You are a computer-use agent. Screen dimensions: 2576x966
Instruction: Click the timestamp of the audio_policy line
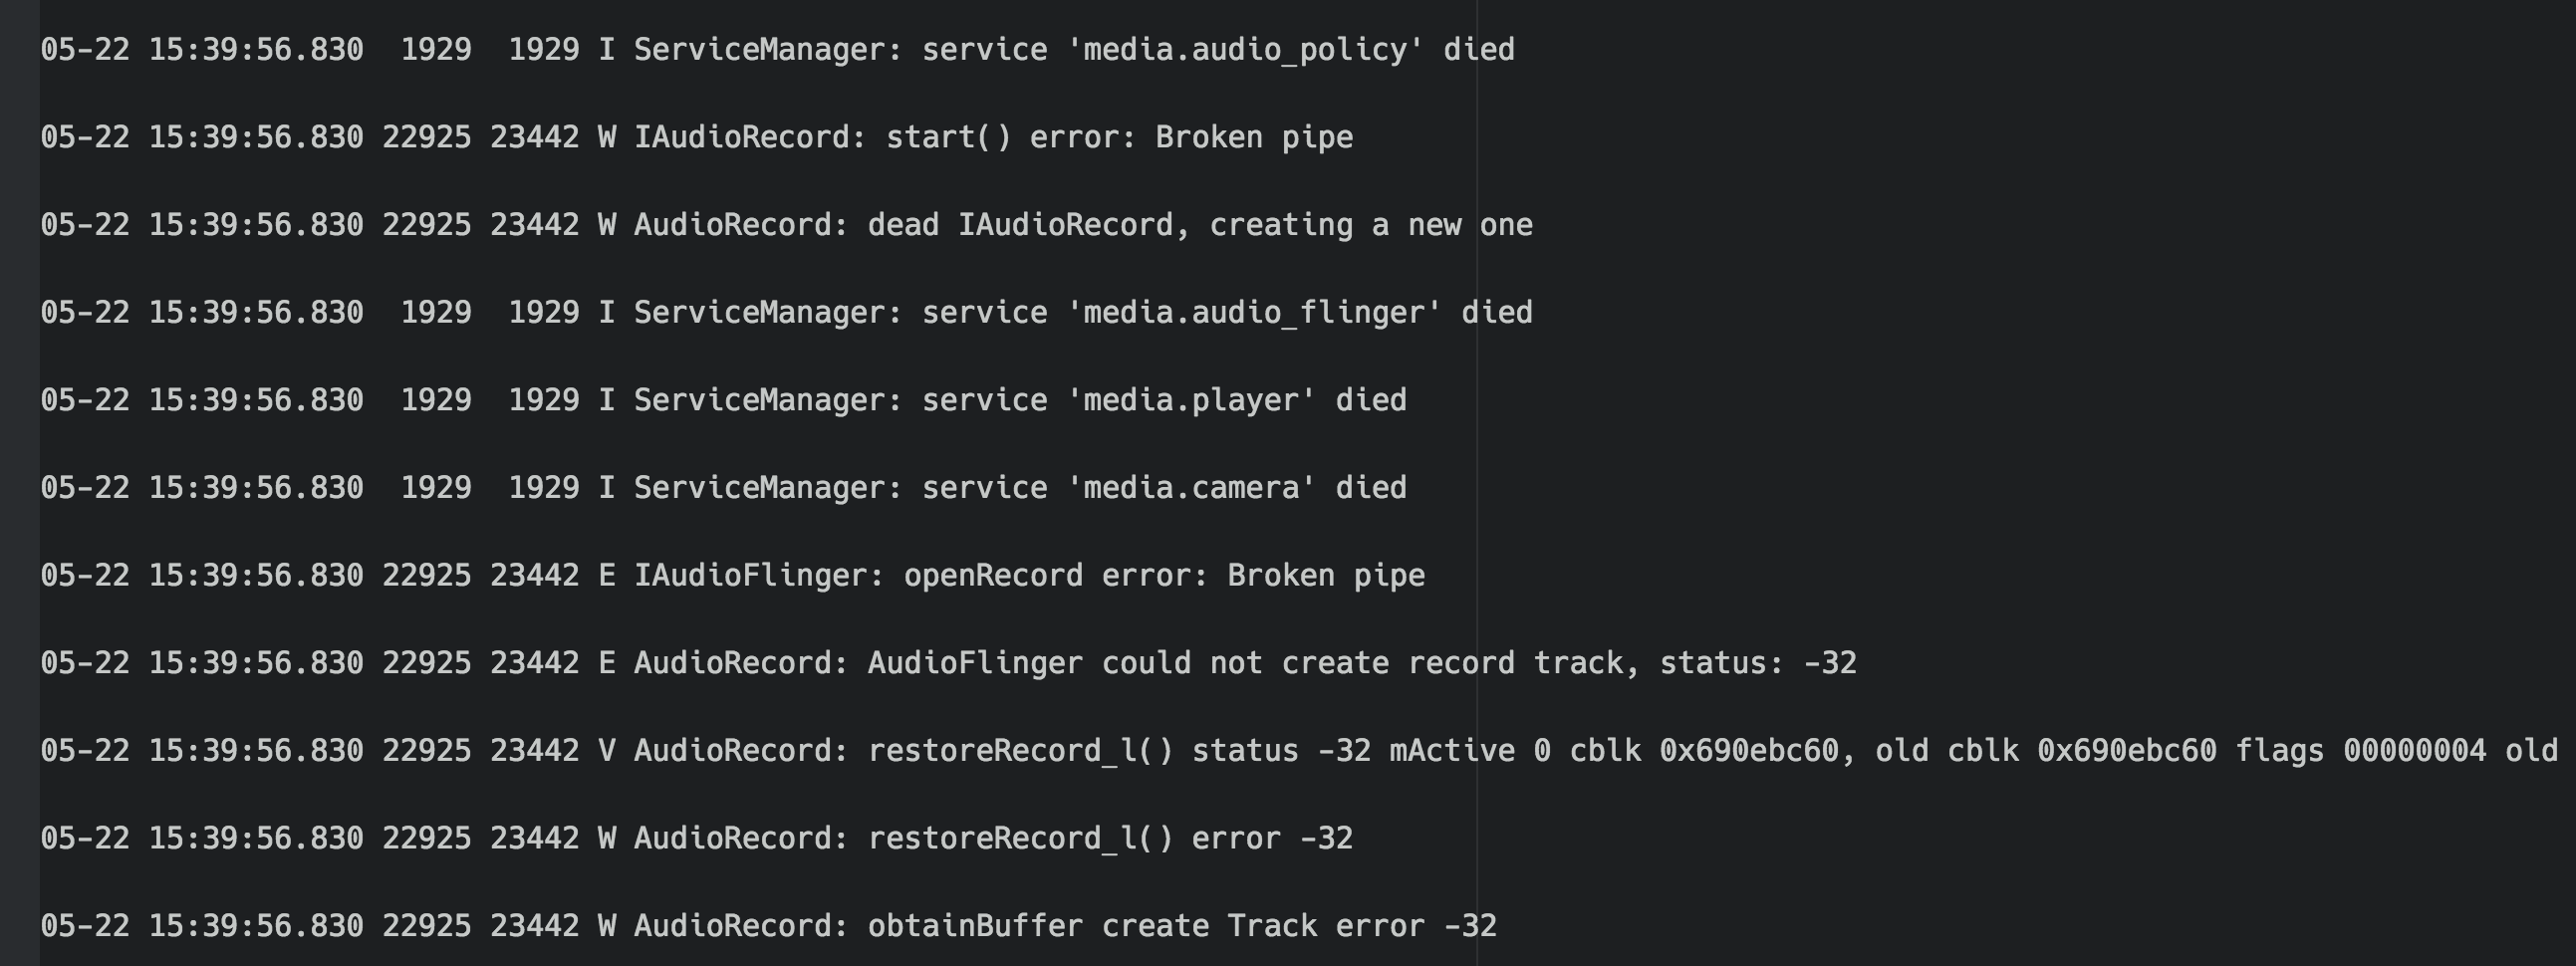click(201, 50)
